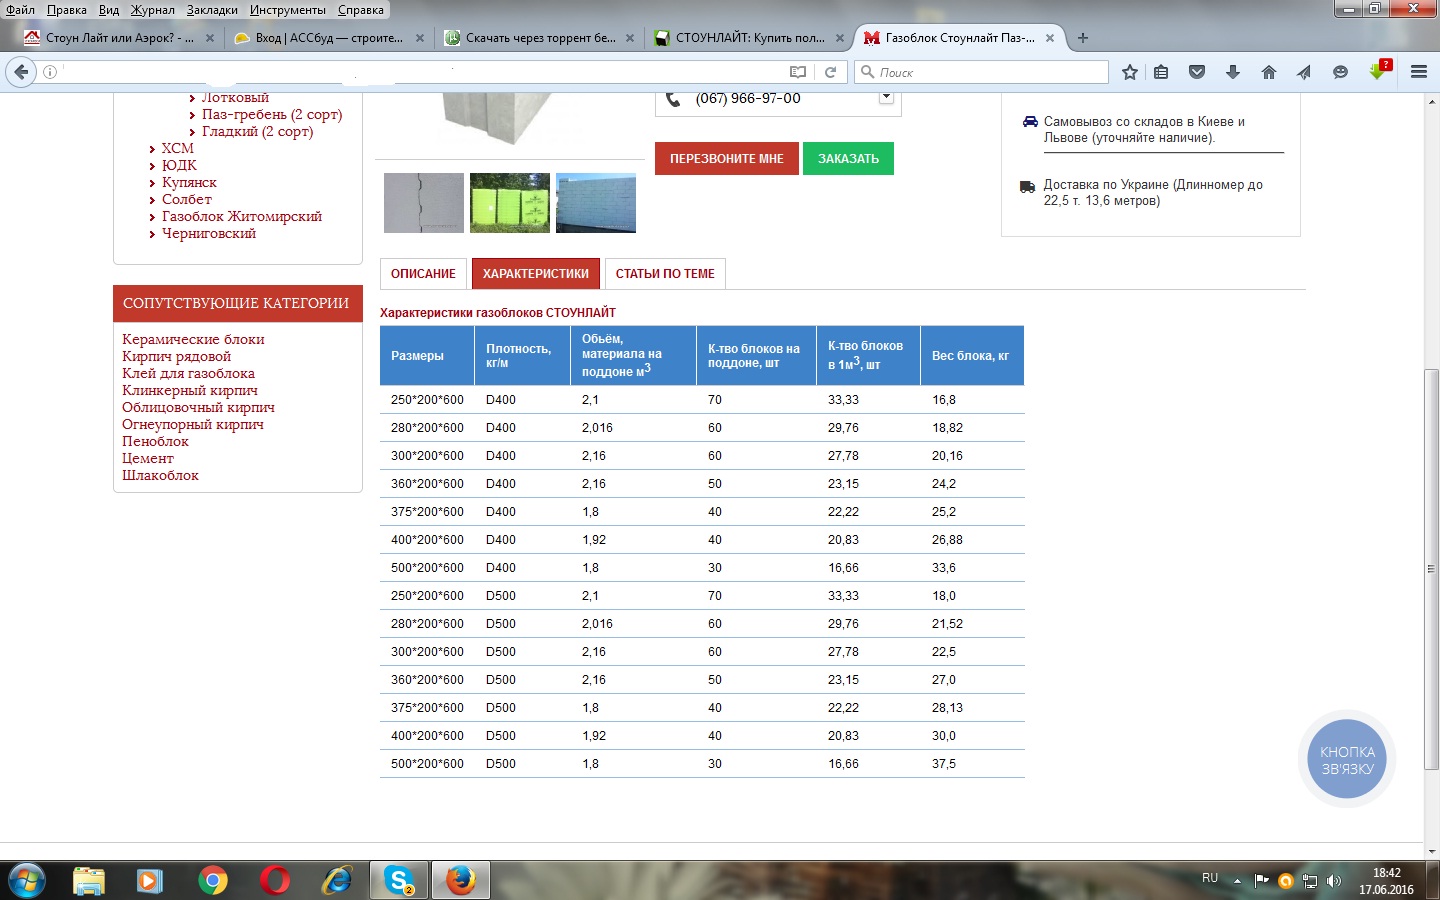Open ЮДК category link

tap(179, 165)
